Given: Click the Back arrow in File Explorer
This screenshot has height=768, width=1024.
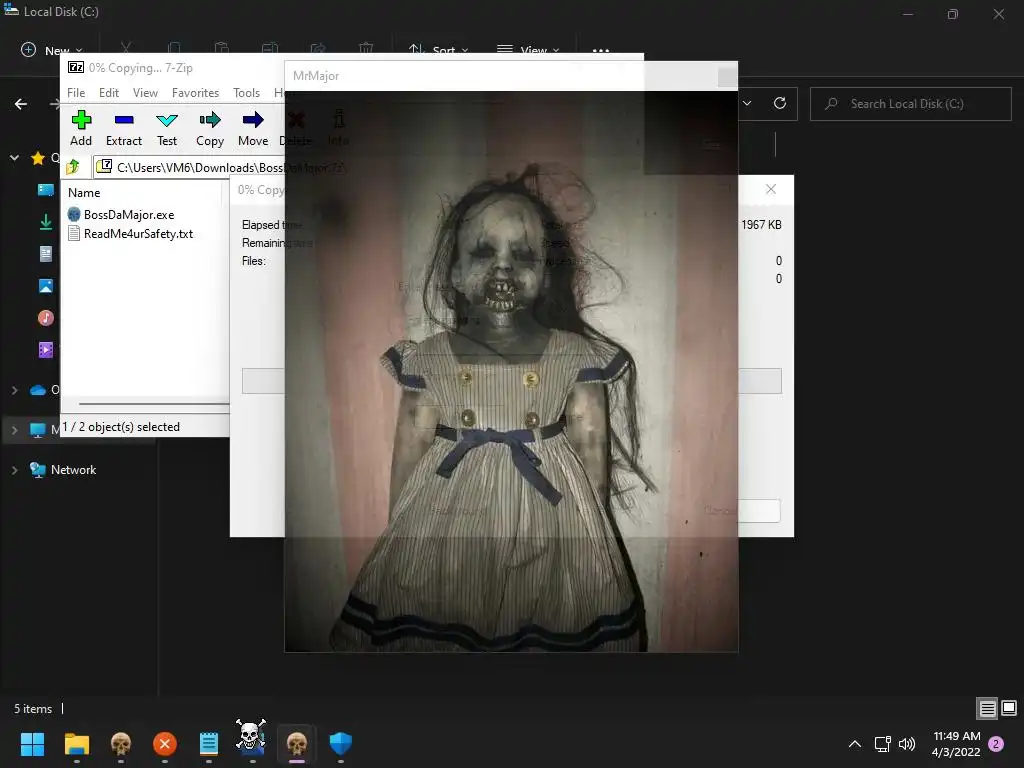Looking at the screenshot, I should tap(21, 104).
